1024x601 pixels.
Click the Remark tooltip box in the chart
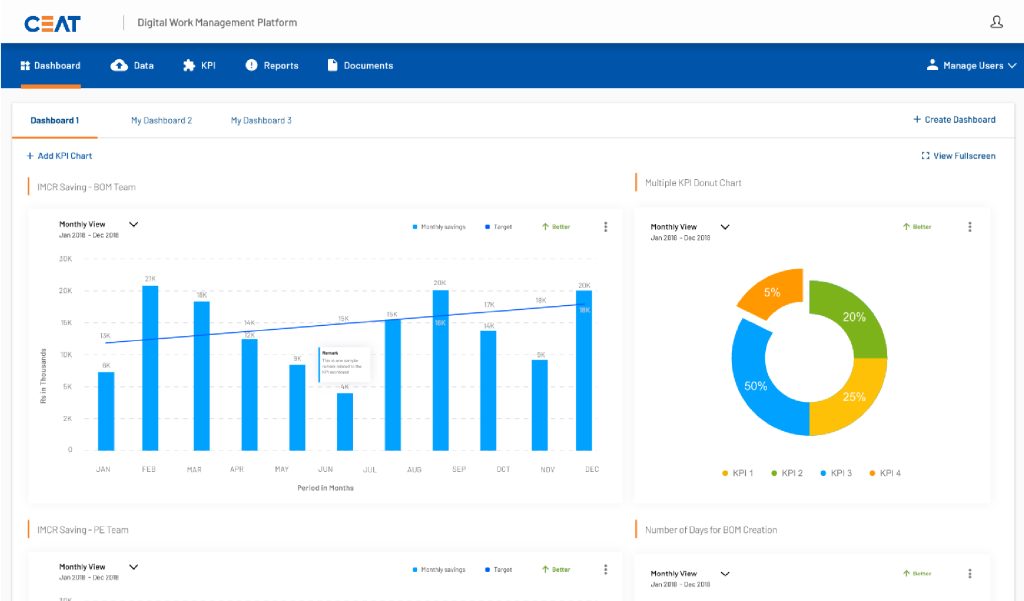click(344, 364)
